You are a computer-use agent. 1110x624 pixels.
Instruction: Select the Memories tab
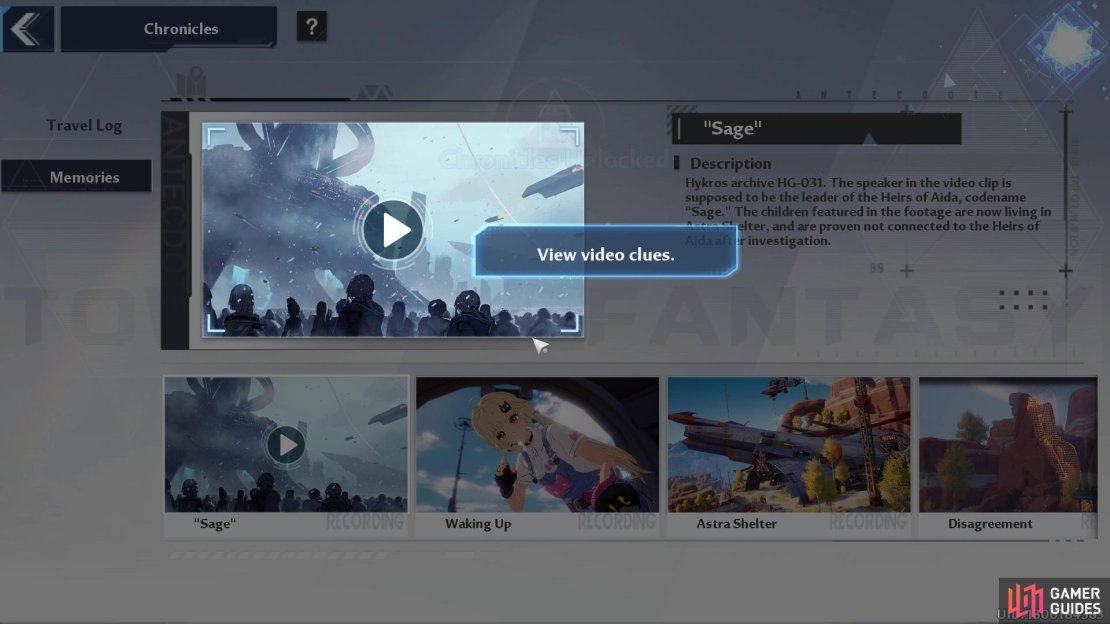coord(76,176)
